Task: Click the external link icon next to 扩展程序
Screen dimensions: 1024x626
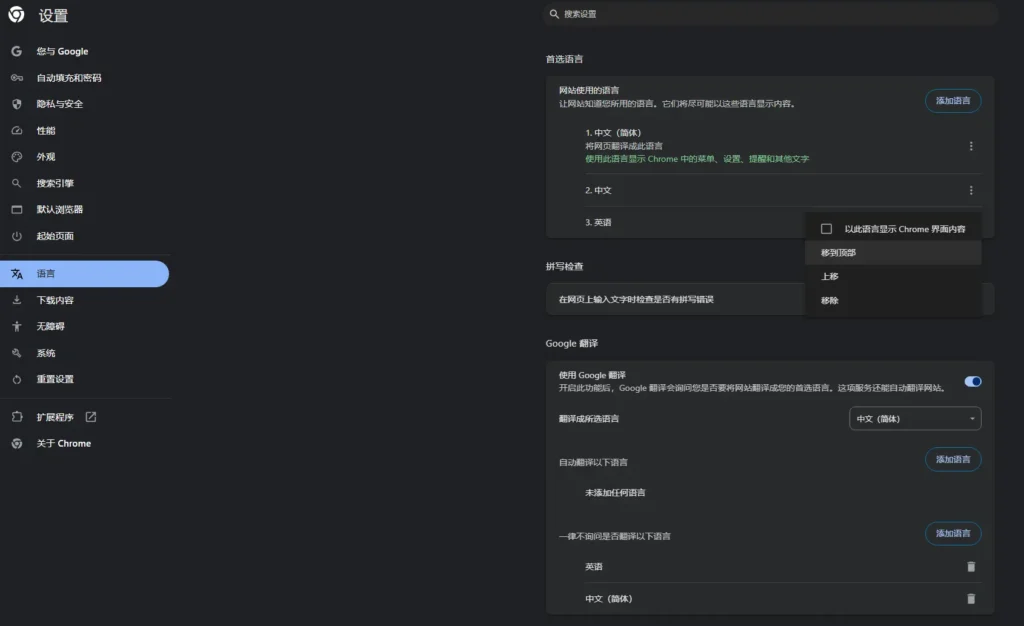Action: [x=91, y=416]
